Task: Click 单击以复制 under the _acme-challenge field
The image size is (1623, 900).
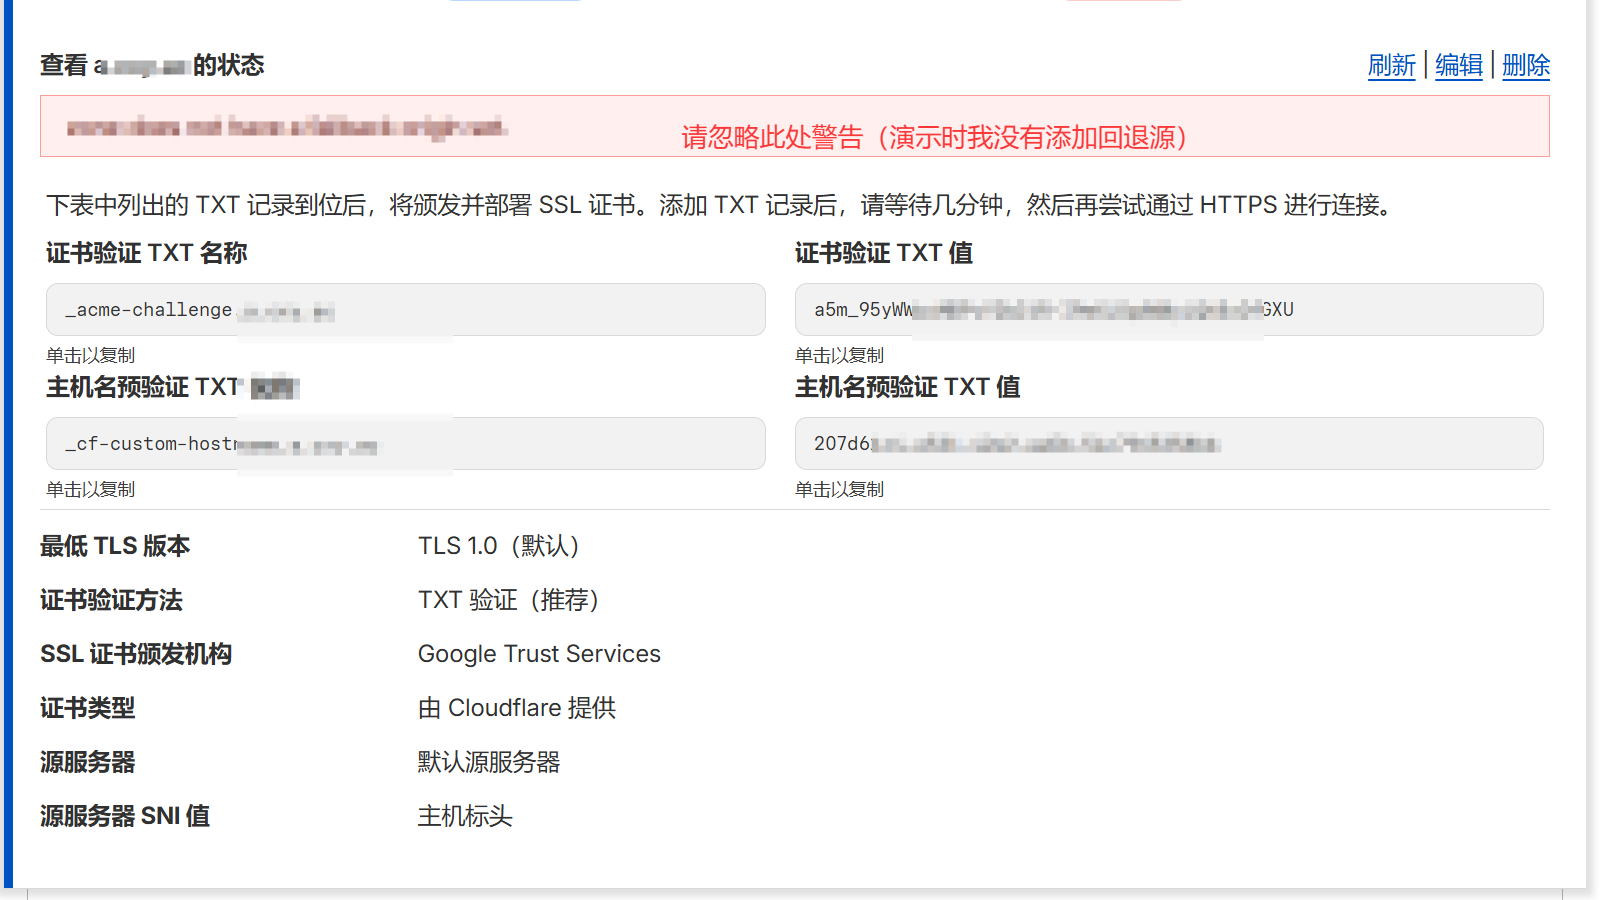Action: [90, 356]
